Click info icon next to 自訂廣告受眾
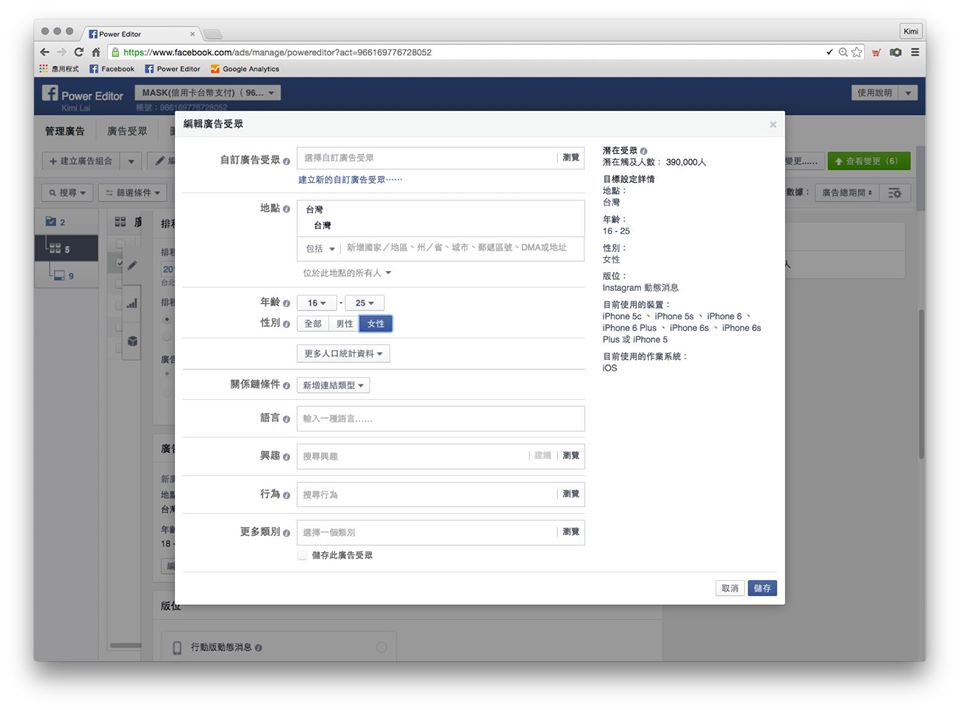The width and height of the screenshot is (960, 710). (286, 161)
